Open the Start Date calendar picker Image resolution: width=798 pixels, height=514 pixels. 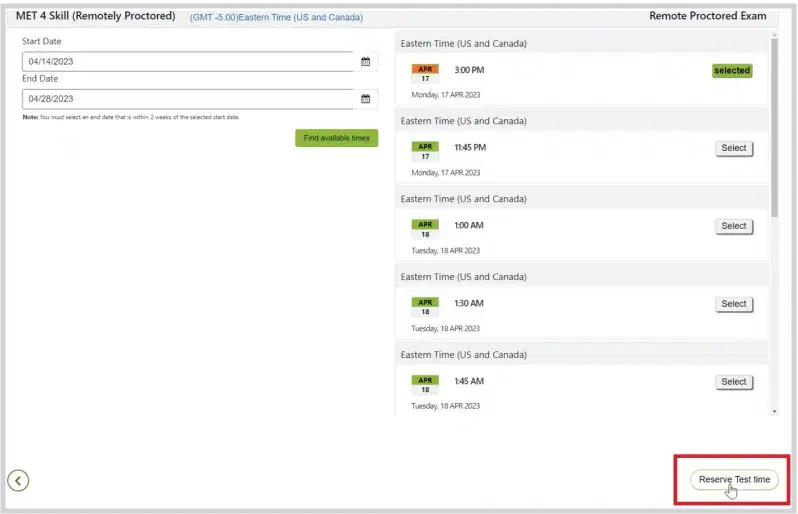tap(365, 62)
